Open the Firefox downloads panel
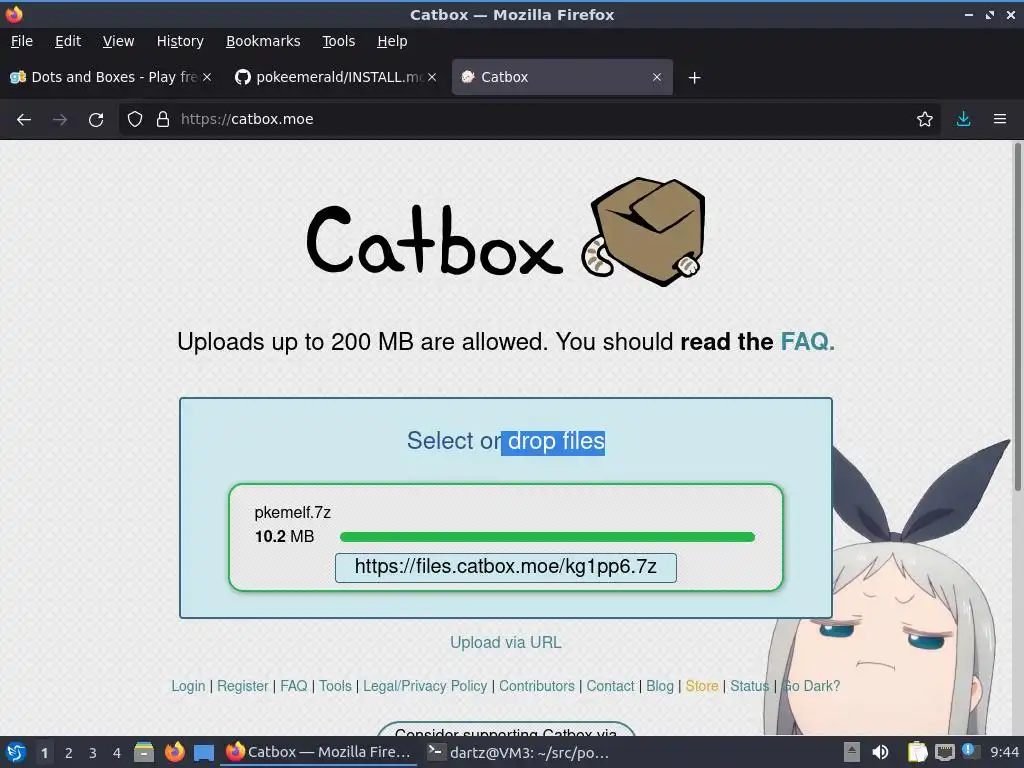1024x768 pixels. (963, 119)
